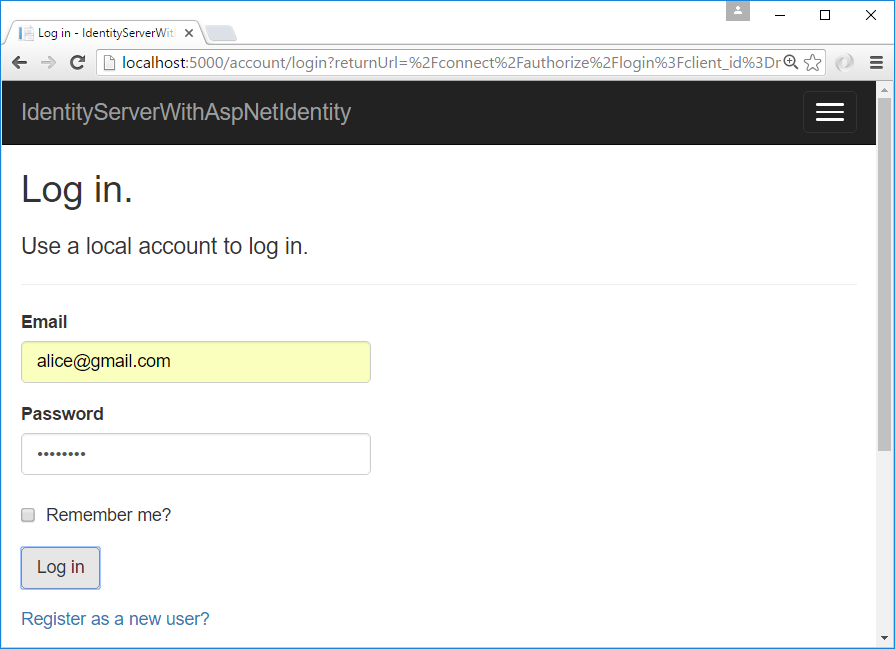Enable the Remember me checkbox
This screenshot has width=895, height=649.
[28, 515]
